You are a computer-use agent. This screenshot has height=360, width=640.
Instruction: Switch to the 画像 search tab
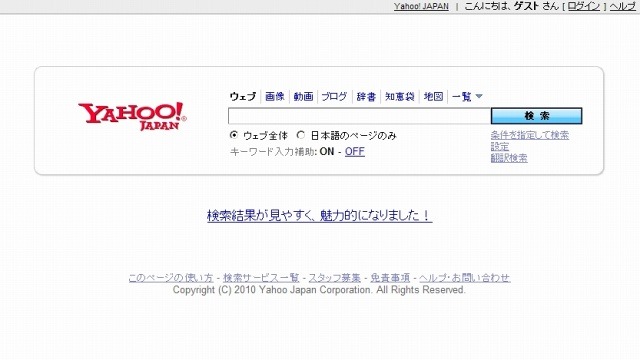[x=275, y=96]
